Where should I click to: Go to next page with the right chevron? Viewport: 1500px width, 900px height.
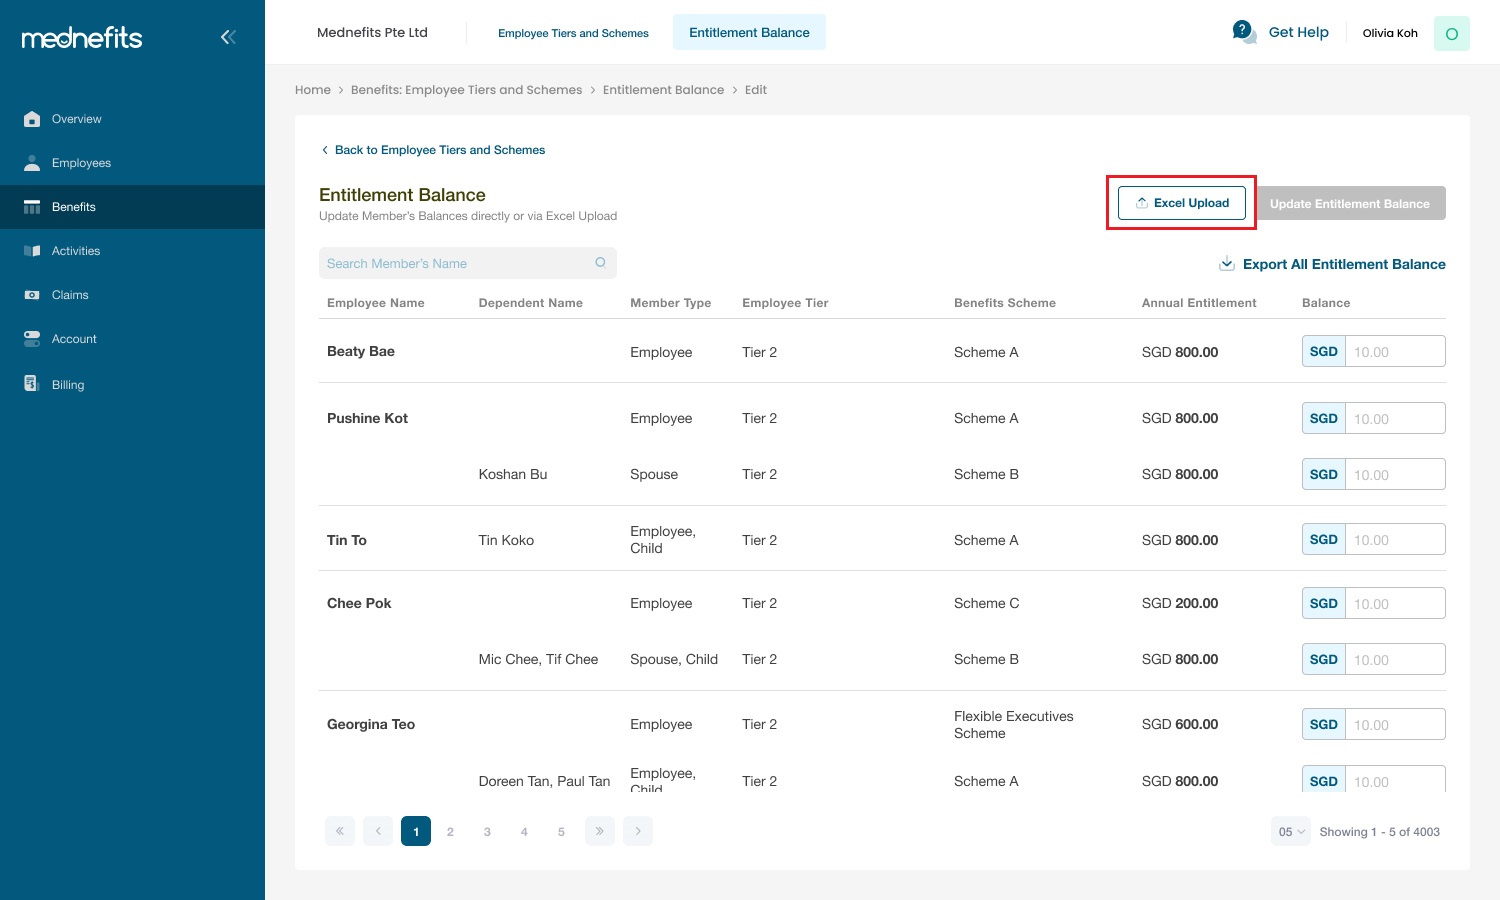coord(638,831)
